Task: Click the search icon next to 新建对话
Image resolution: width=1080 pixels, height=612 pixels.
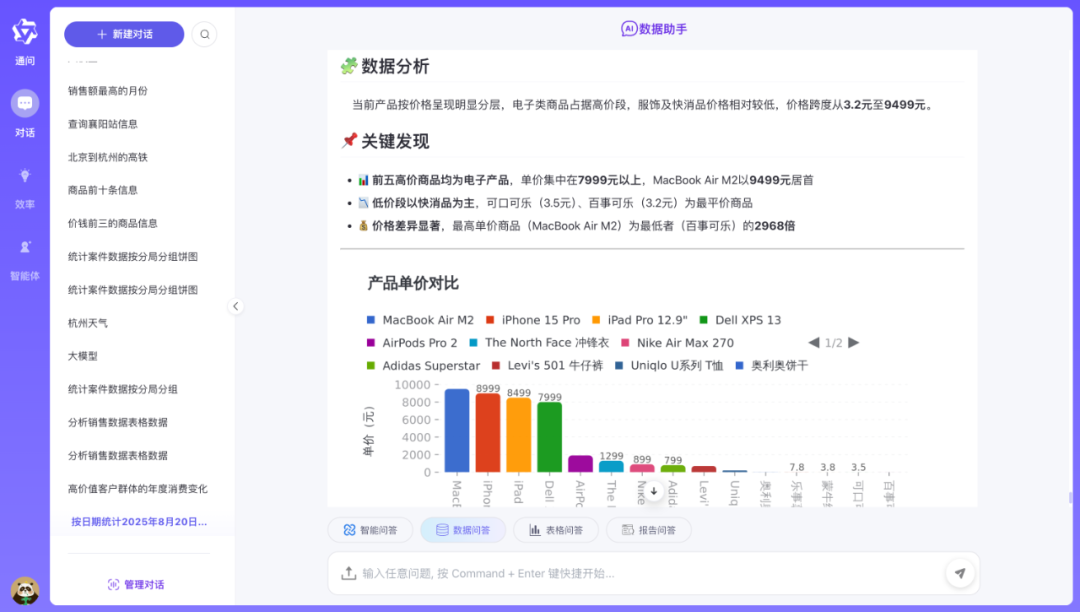Action: coord(204,33)
